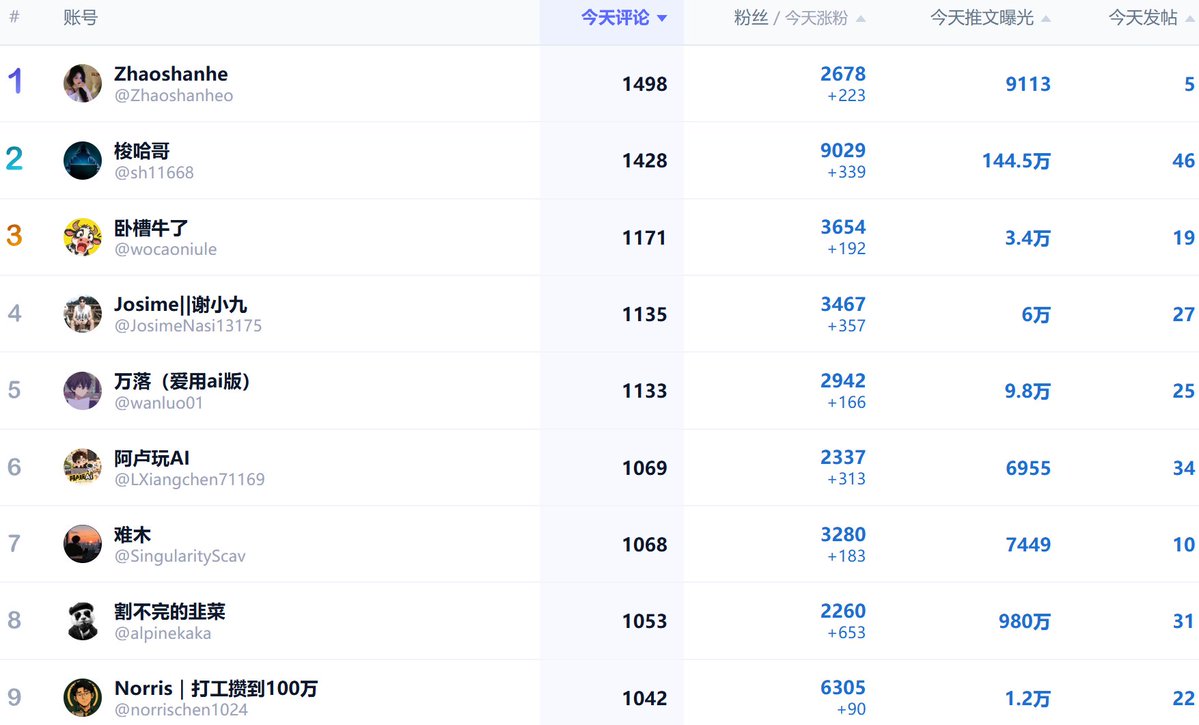This screenshot has width=1199, height=725.
Task: Click the comment count 1498
Action: (x=645, y=84)
